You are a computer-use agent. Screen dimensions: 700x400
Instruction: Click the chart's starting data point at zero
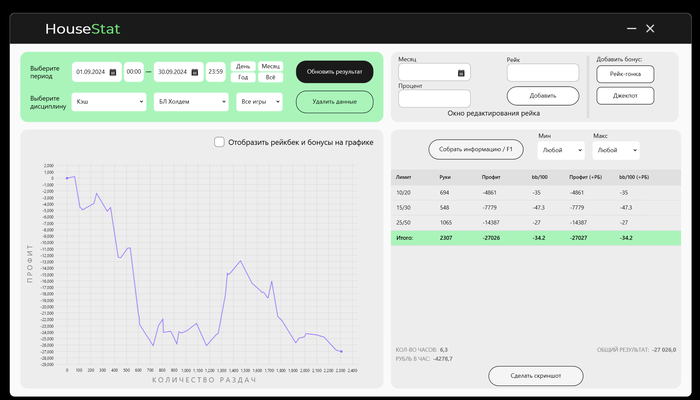[67, 178]
